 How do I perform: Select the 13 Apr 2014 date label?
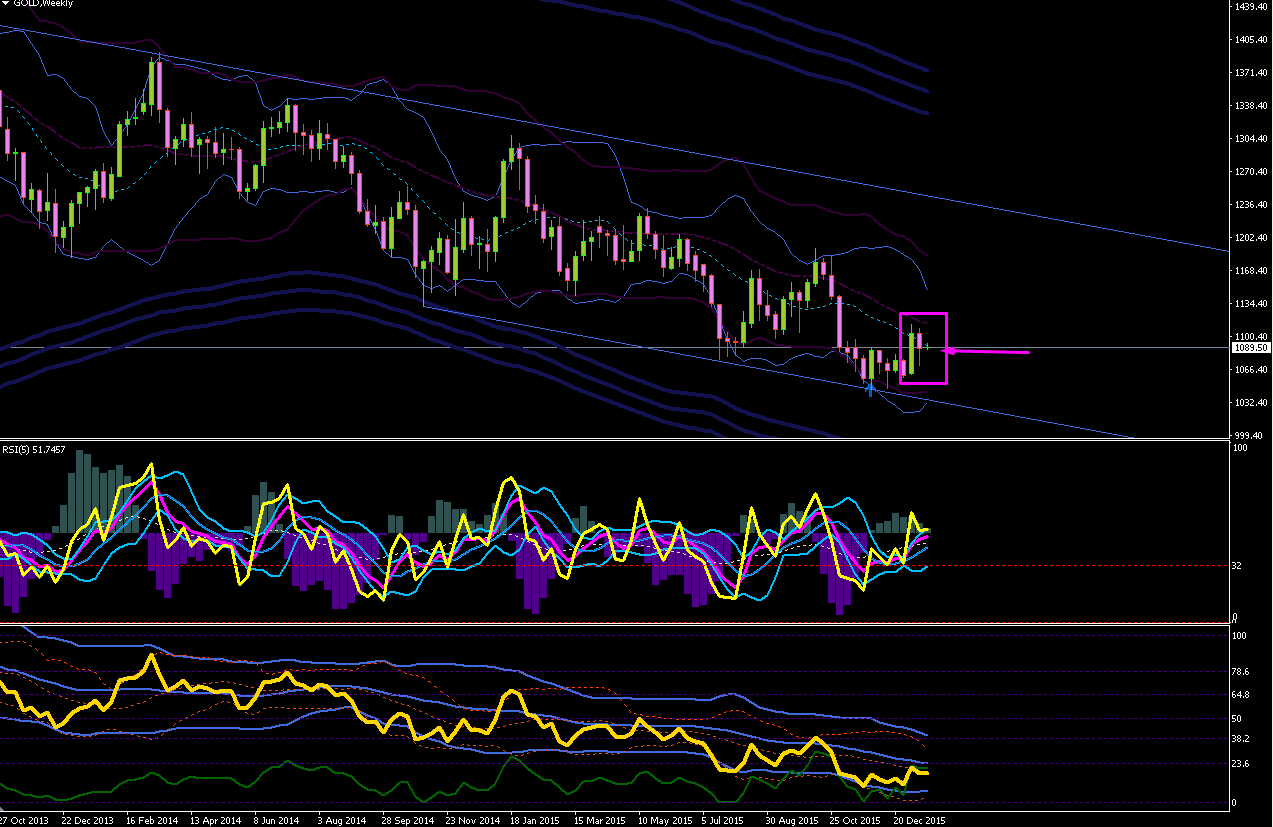coord(215,819)
